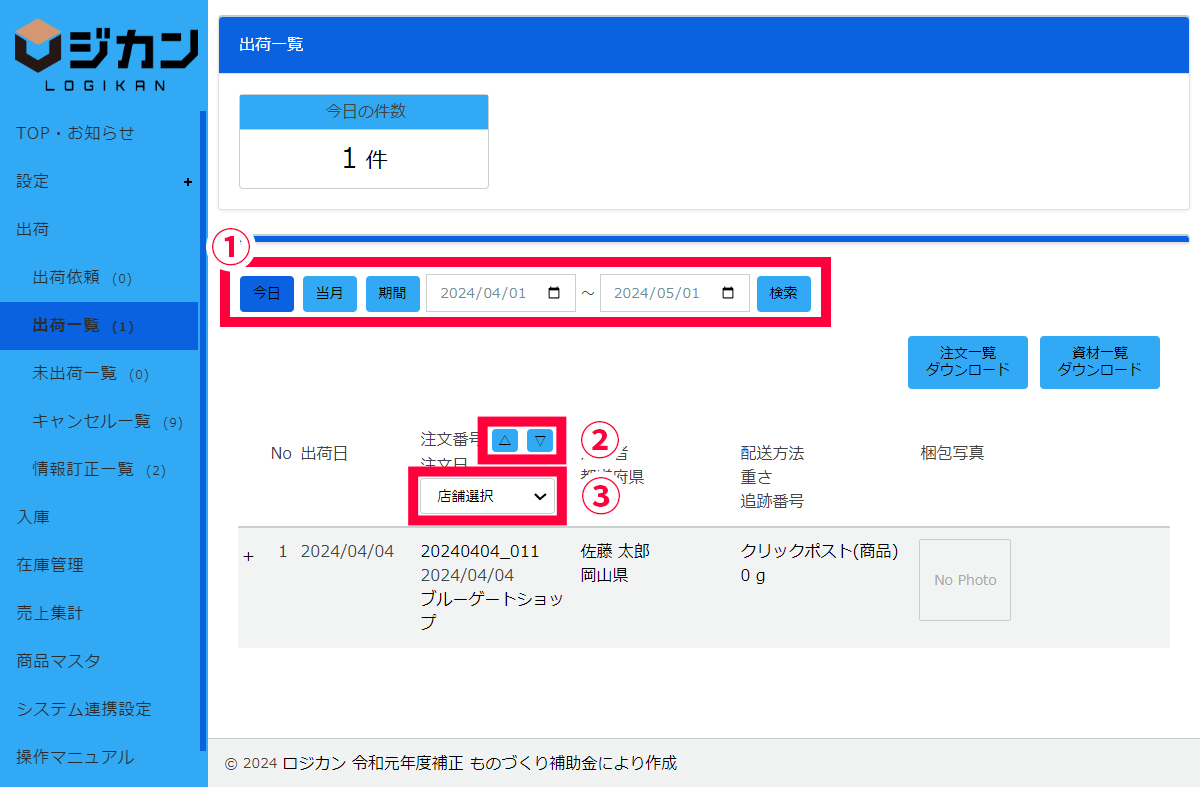1200x787 pixels.
Task: Expand the 設定 menu plus icon
Action: click(x=187, y=182)
